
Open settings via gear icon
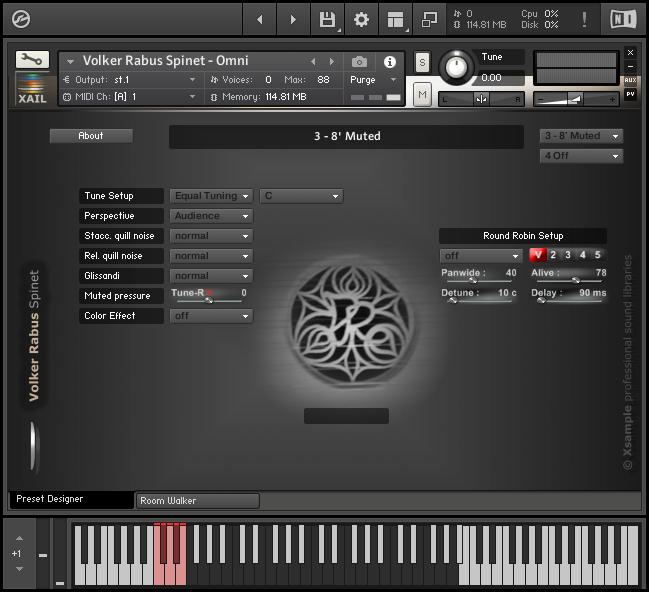pos(361,19)
